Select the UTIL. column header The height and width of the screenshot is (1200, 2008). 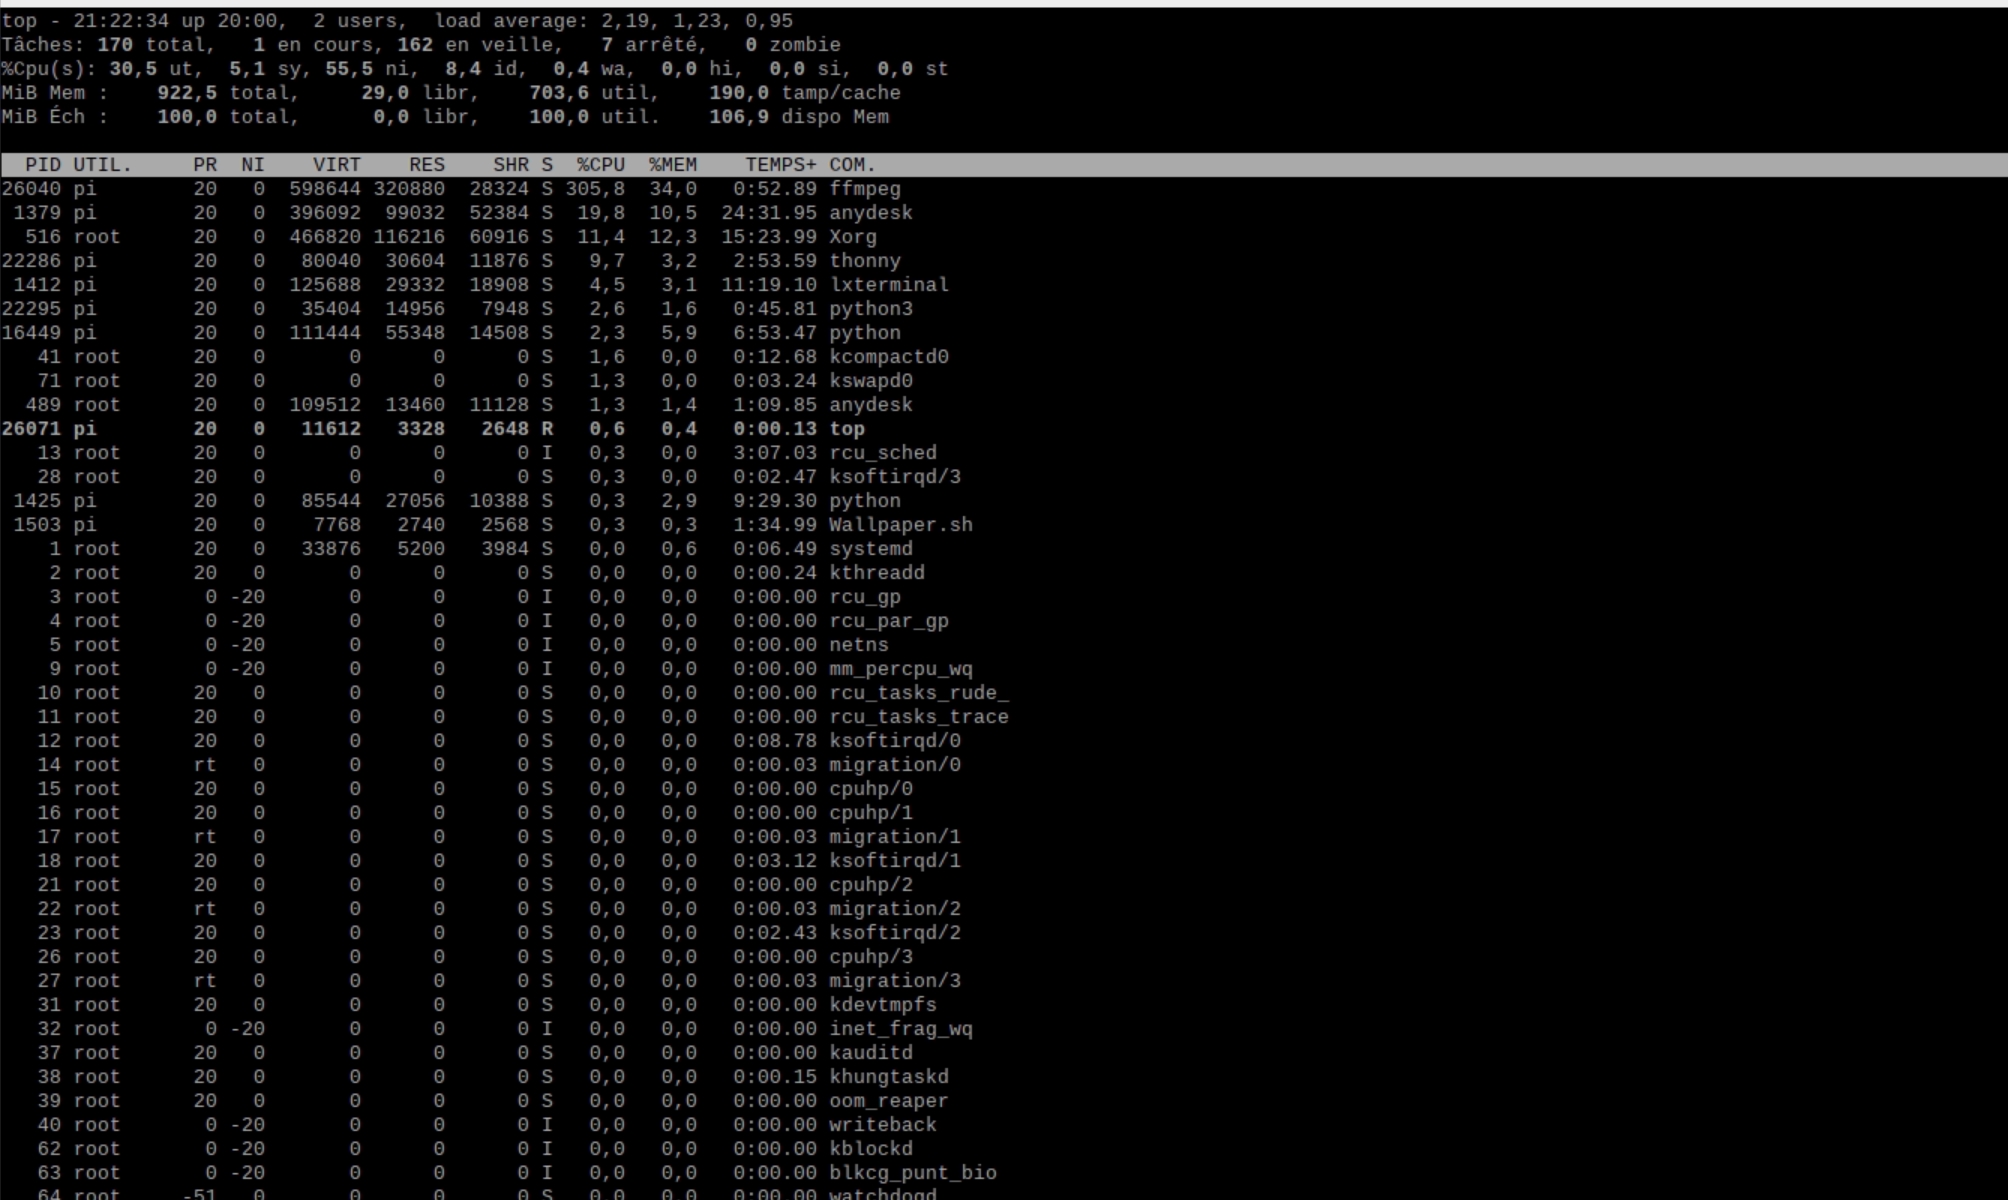(103, 165)
